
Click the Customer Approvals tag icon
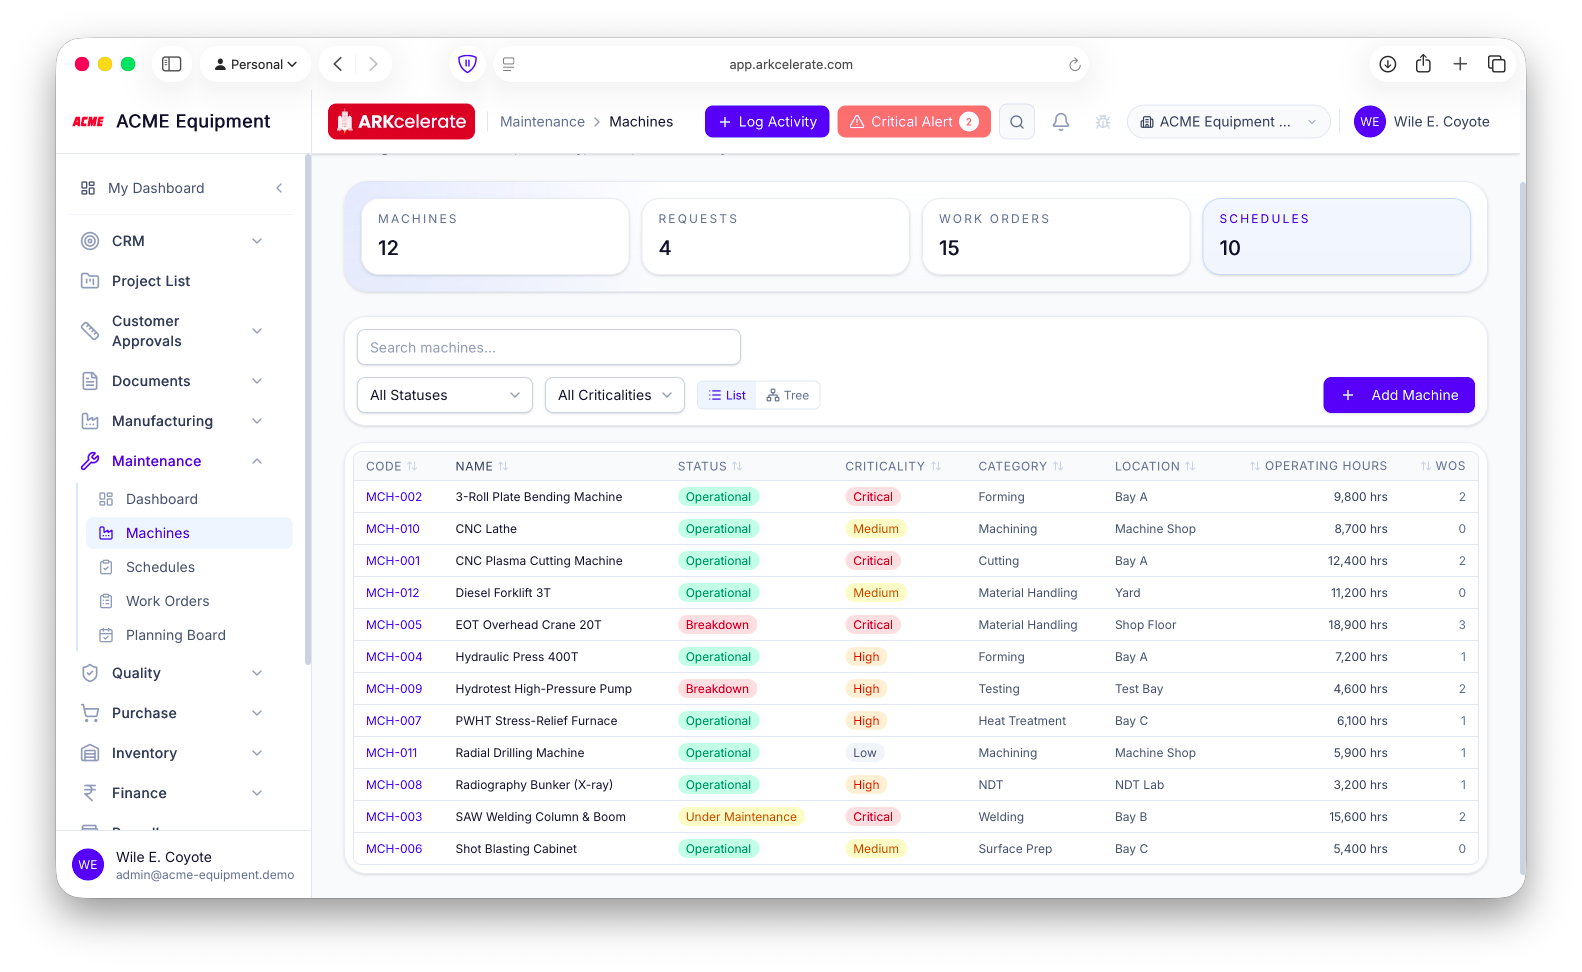click(x=90, y=331)
